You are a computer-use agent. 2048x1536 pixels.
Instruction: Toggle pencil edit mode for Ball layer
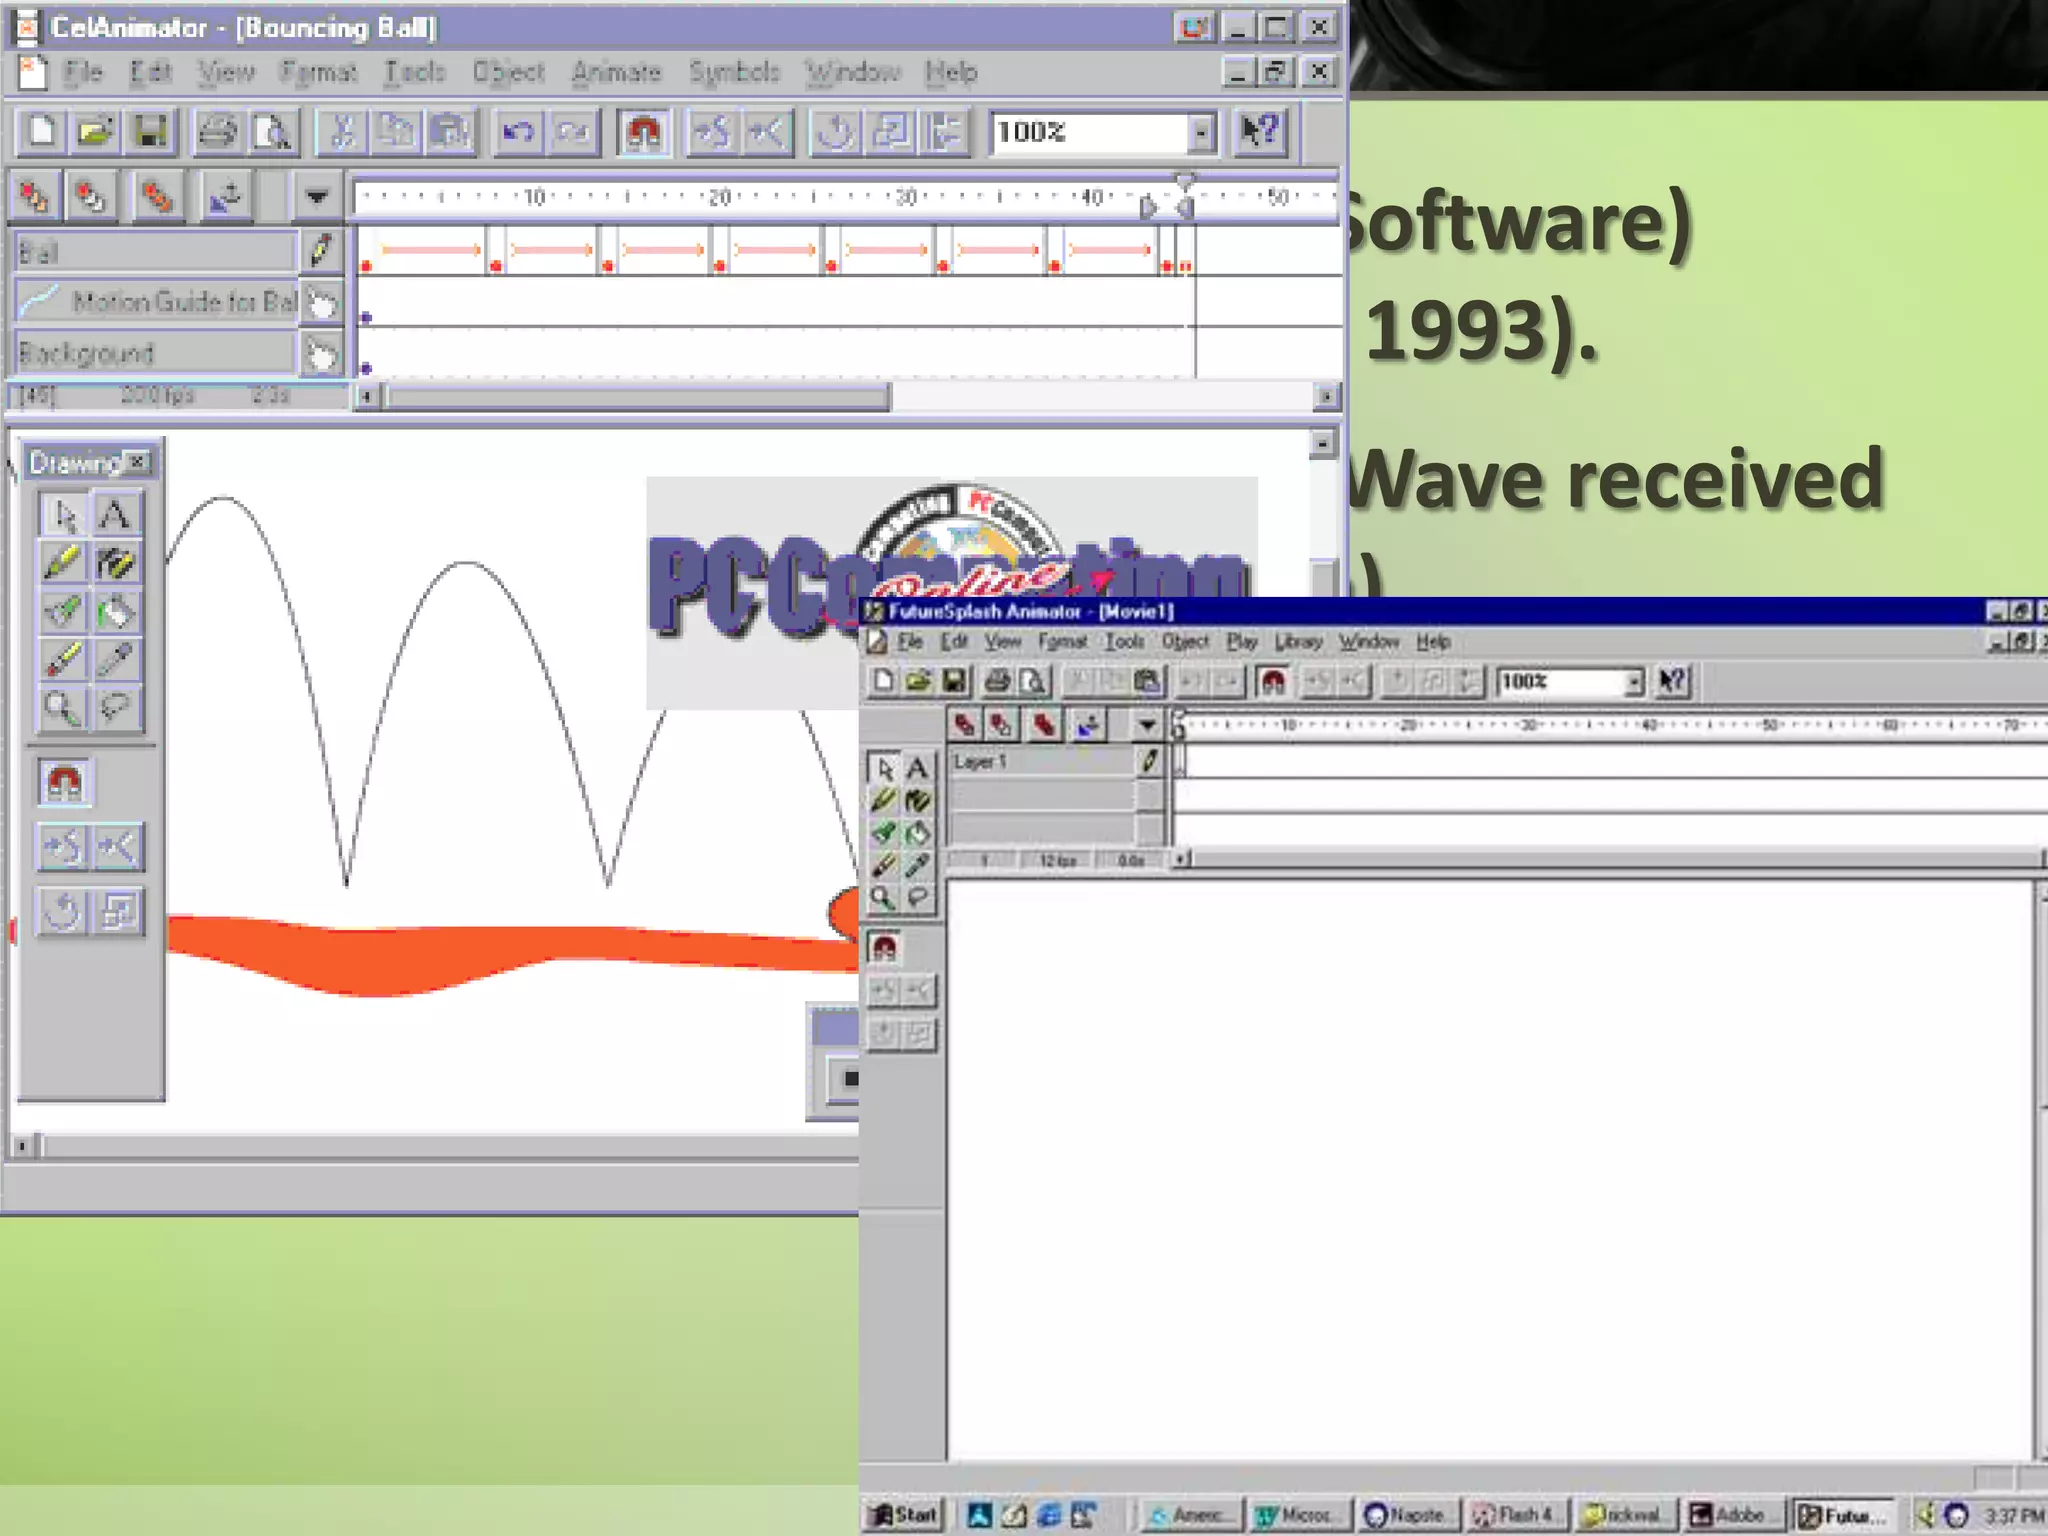(x=320, y=251)
